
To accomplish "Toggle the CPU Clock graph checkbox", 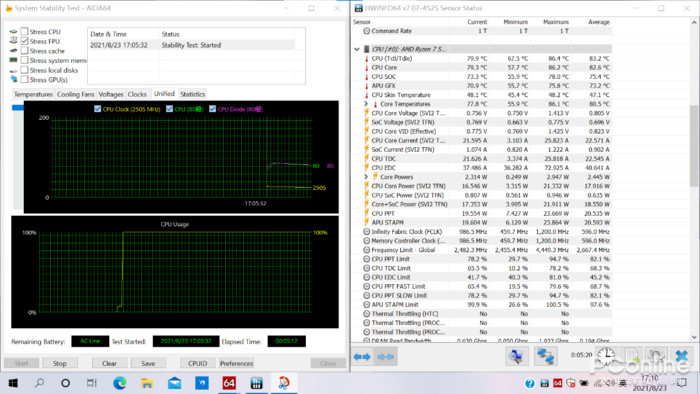I will point(98,109).
